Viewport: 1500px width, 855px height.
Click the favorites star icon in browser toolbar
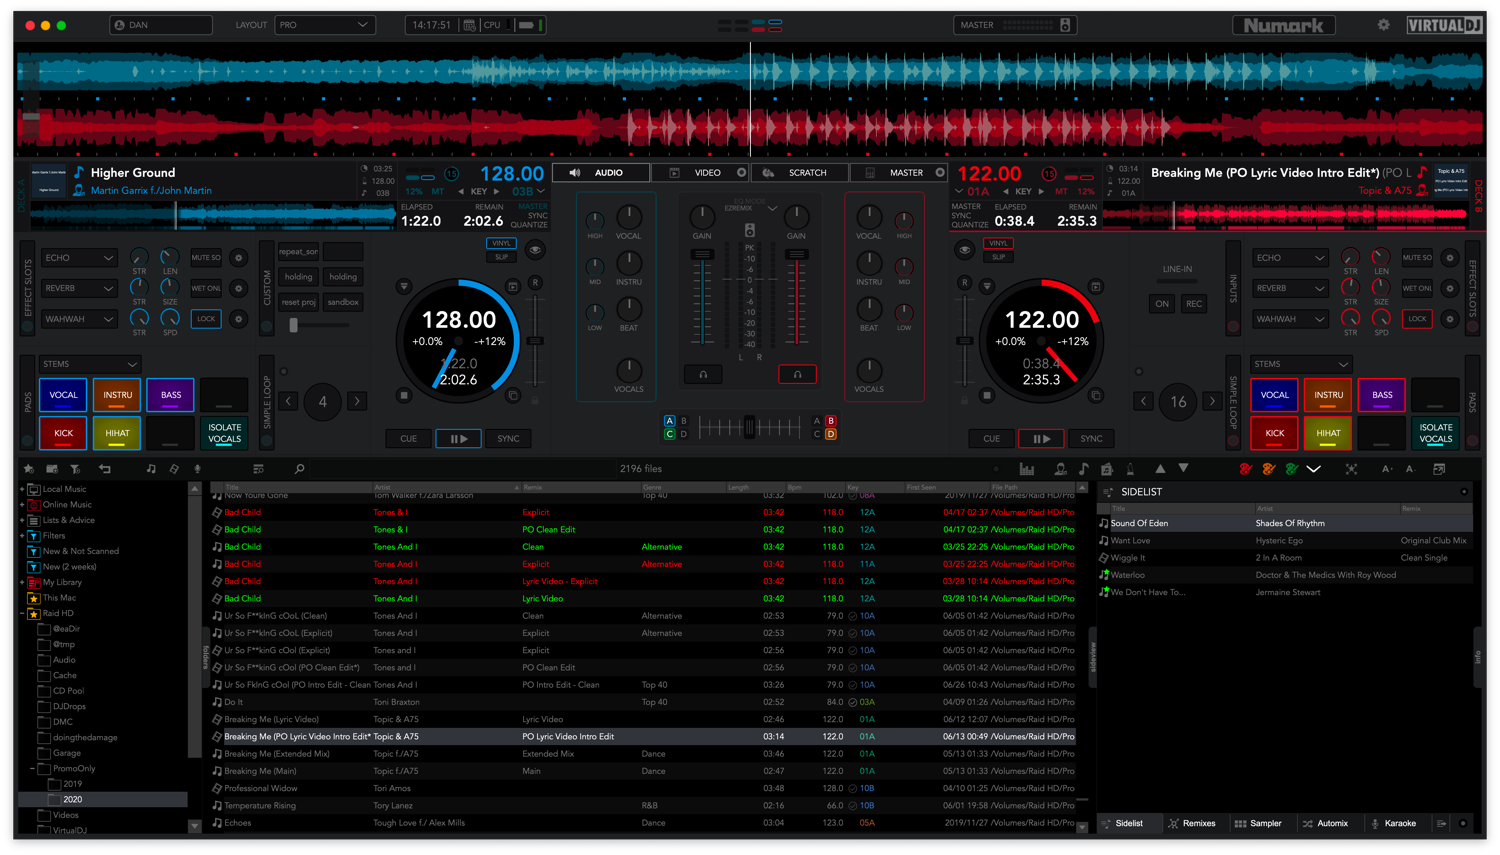click(29, 469)
